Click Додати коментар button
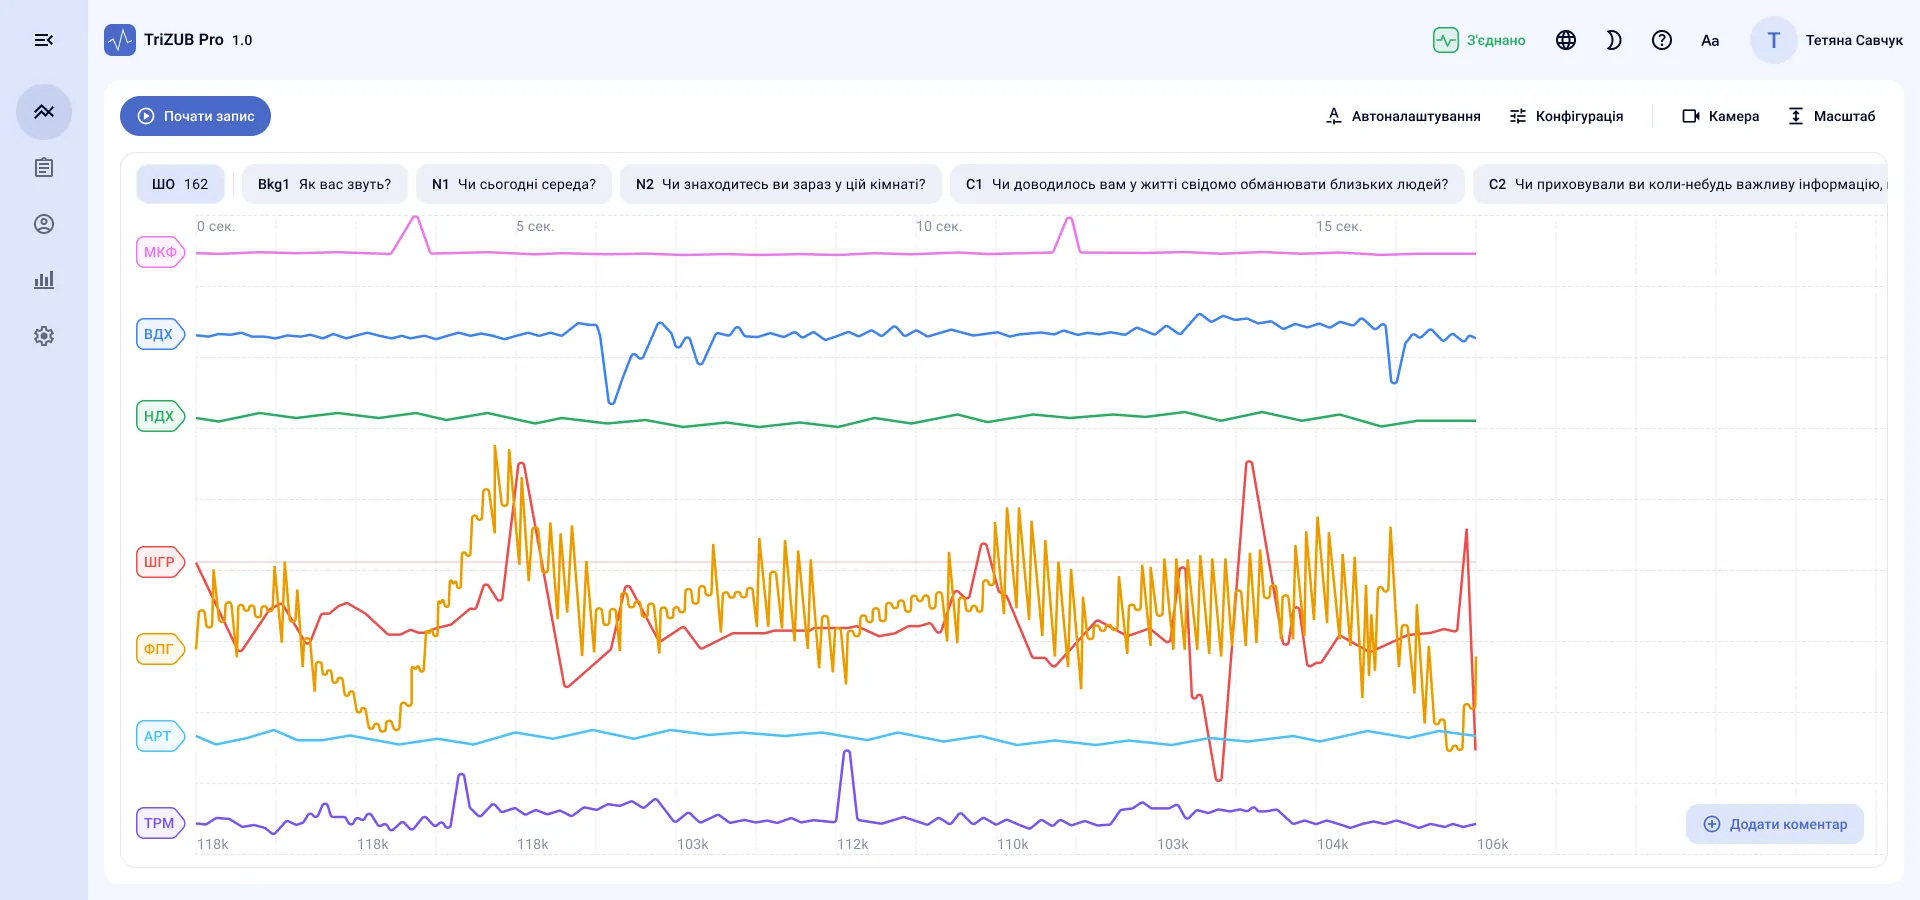This screenshot has height=900, width=1920. coord(1775,824)
